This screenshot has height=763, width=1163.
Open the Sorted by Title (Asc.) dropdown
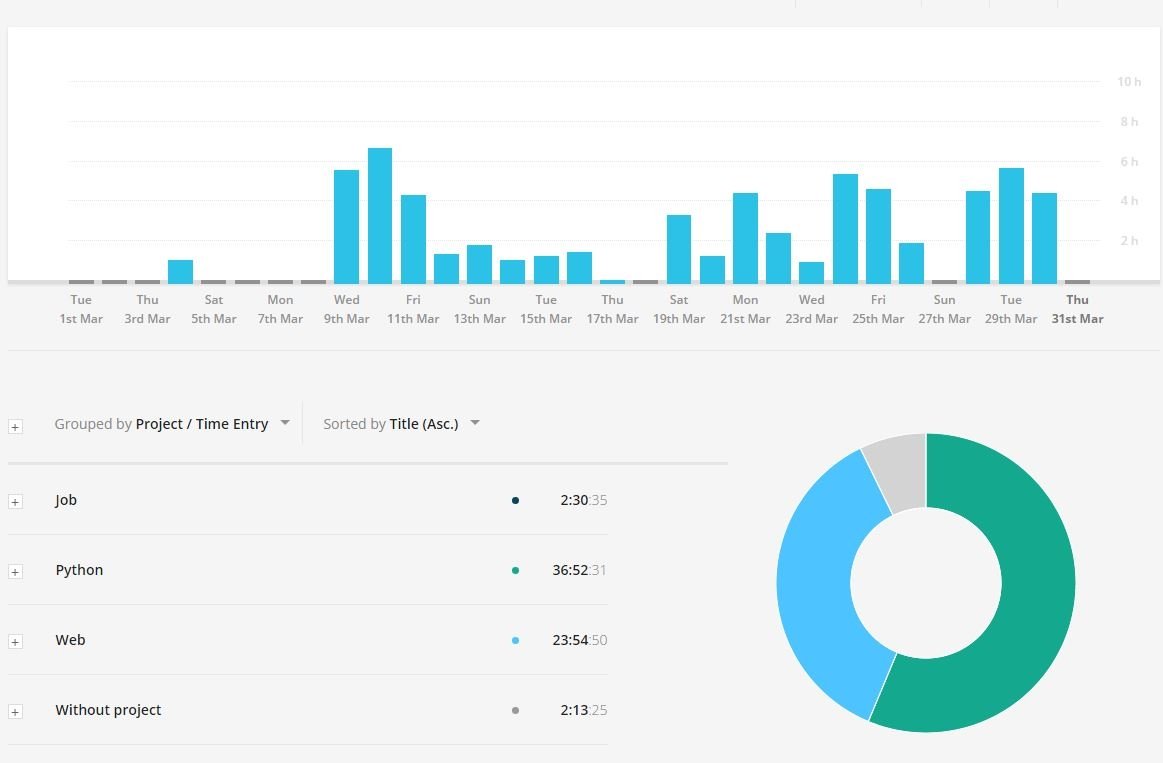(401, 424)
